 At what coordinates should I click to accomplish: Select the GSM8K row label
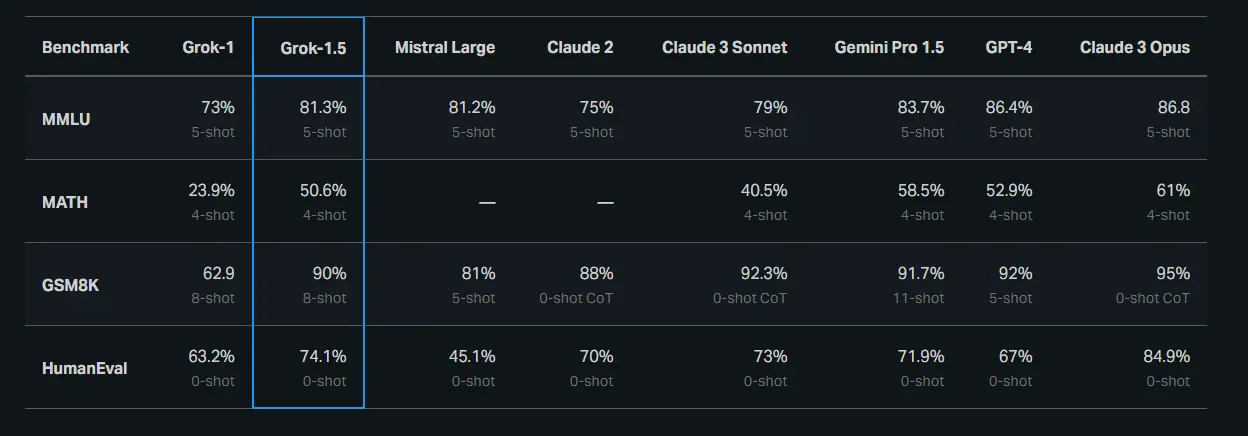pyautogui.click(x=70, y=285)
